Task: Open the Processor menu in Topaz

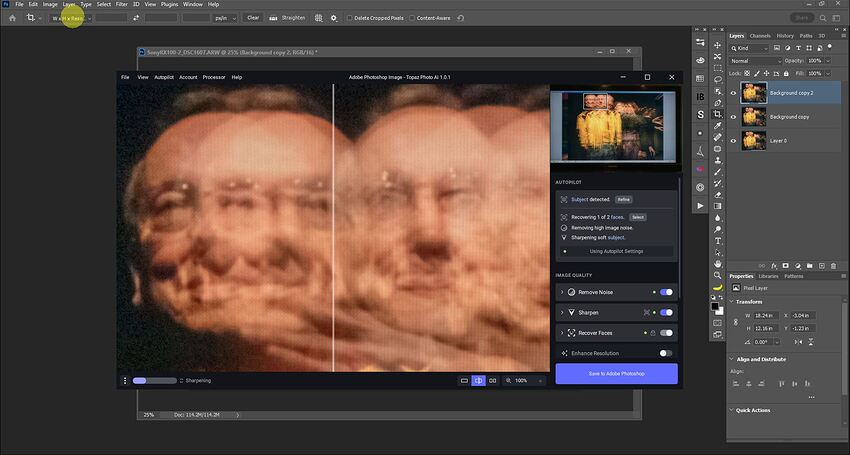Action: tap(214, 77)
